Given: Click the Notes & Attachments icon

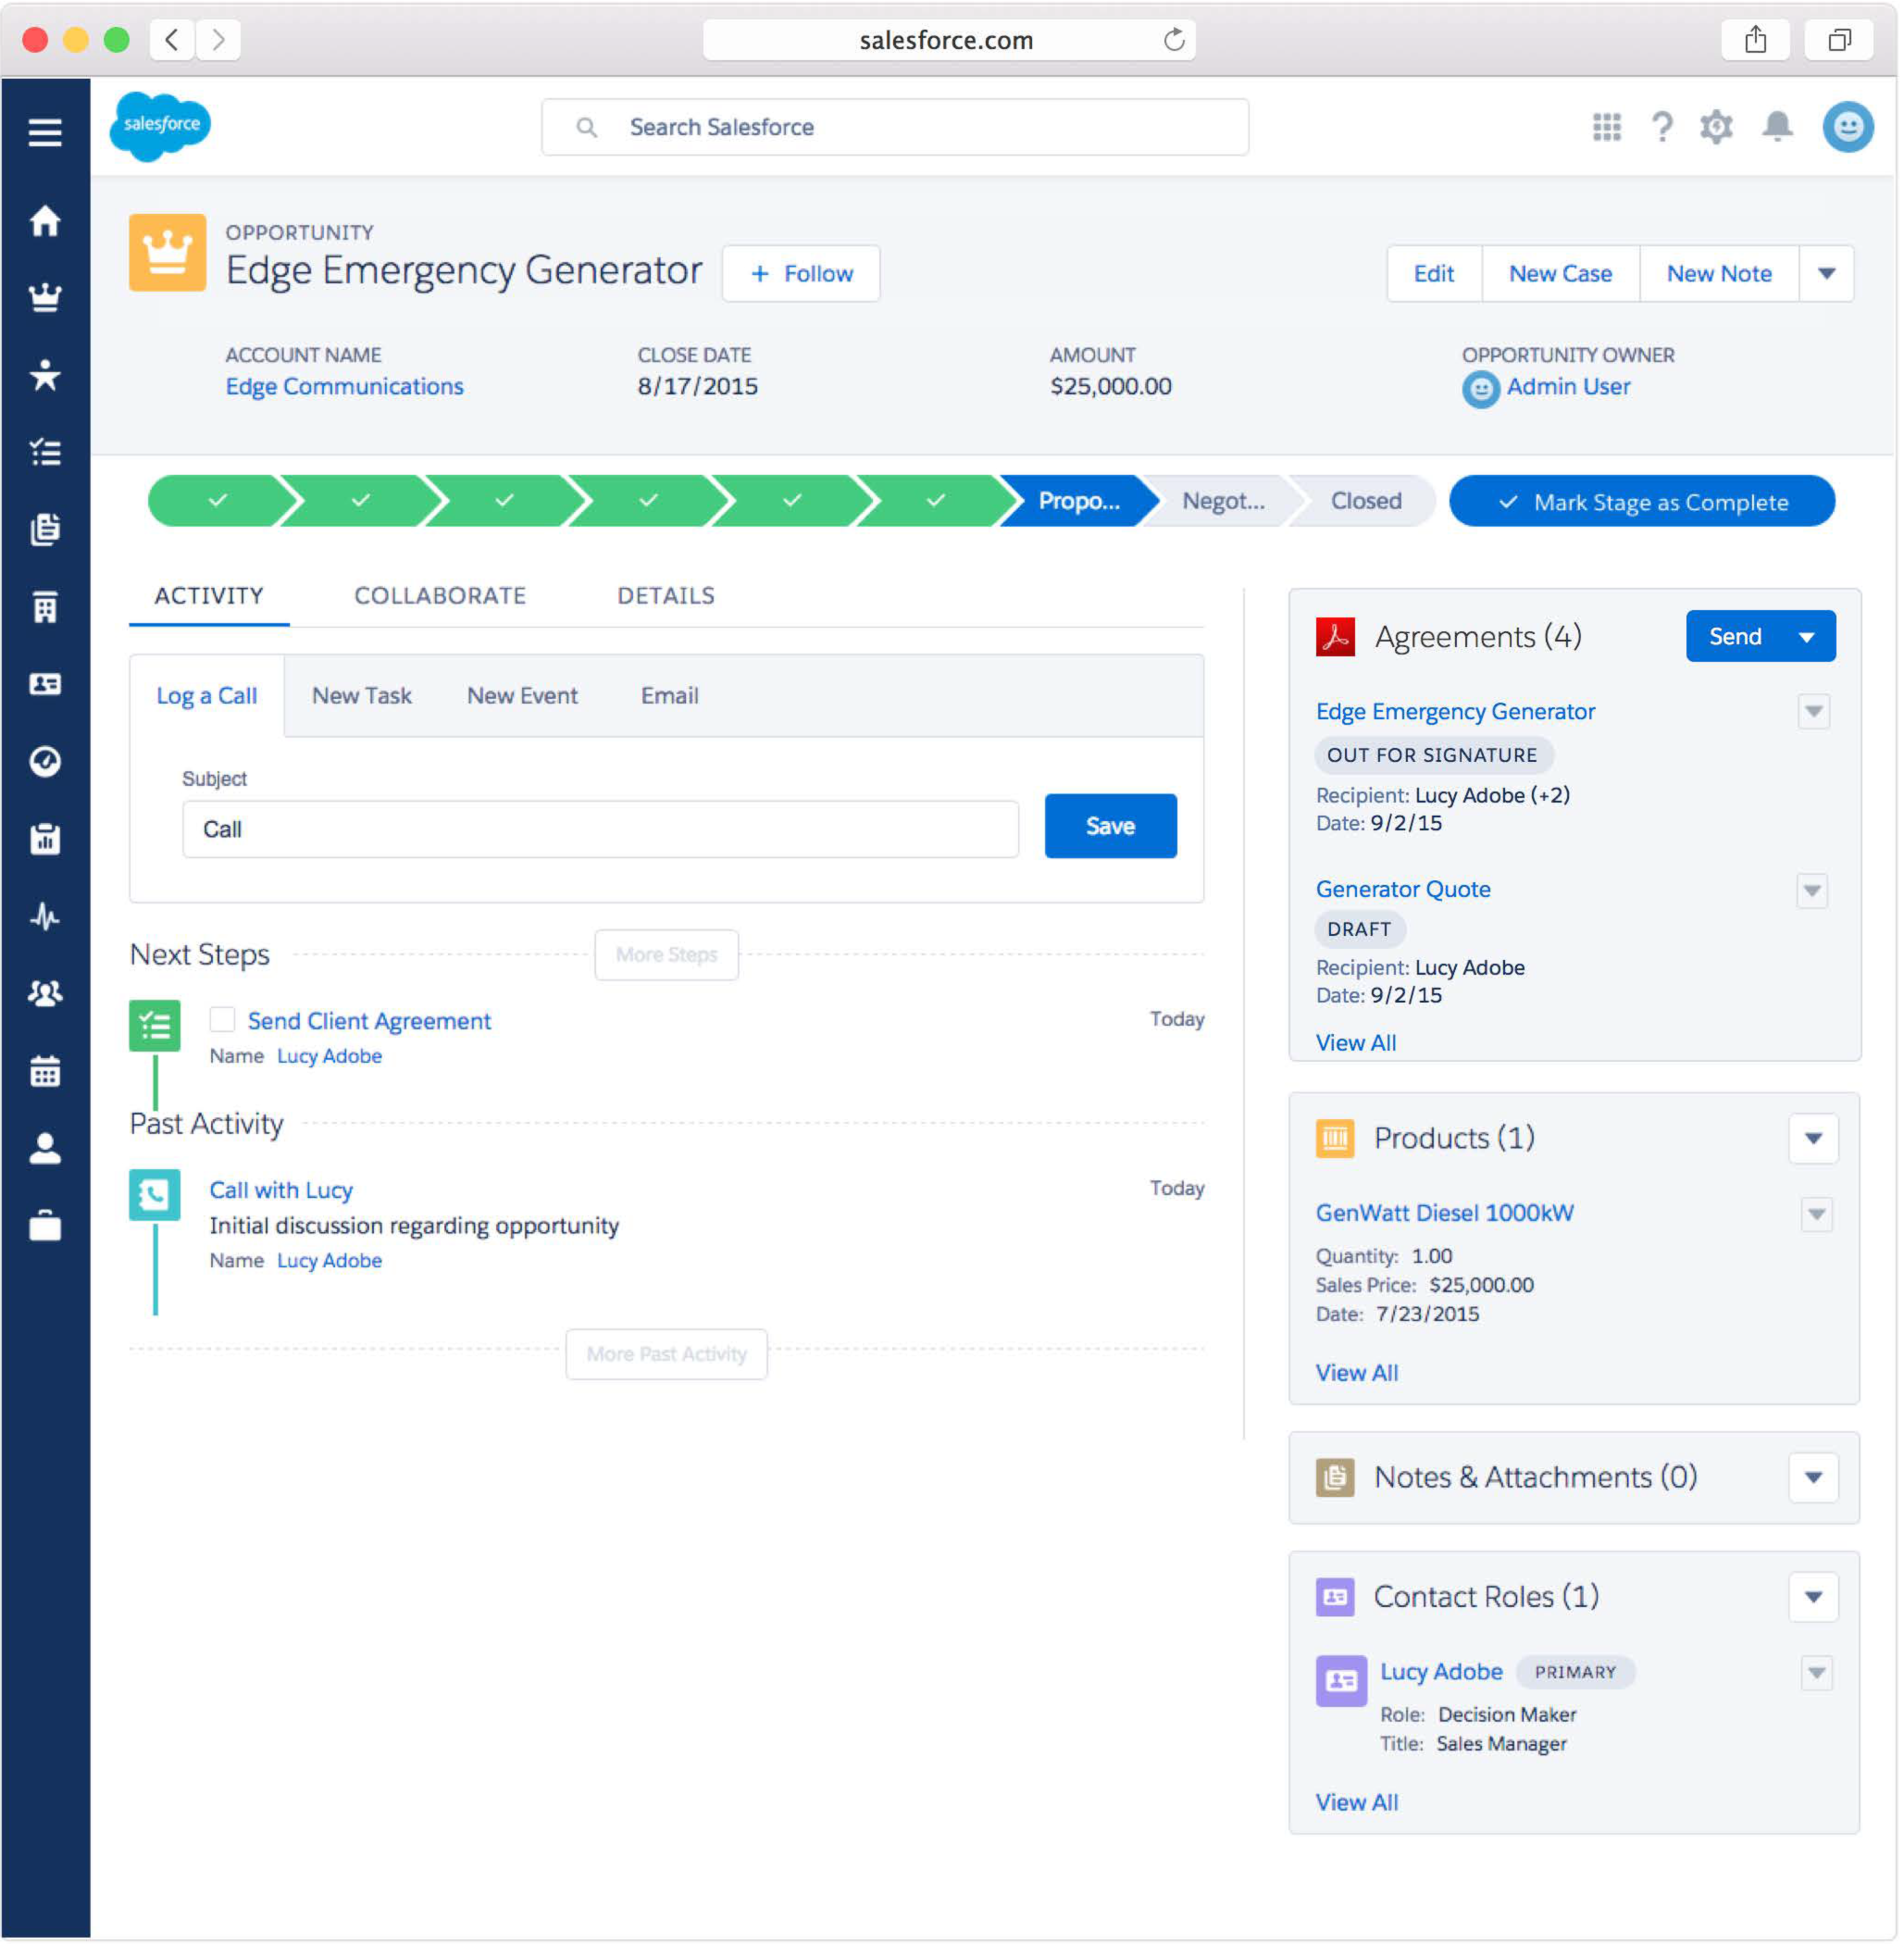Looking at the screenshot, I should pos(1336,1478).
